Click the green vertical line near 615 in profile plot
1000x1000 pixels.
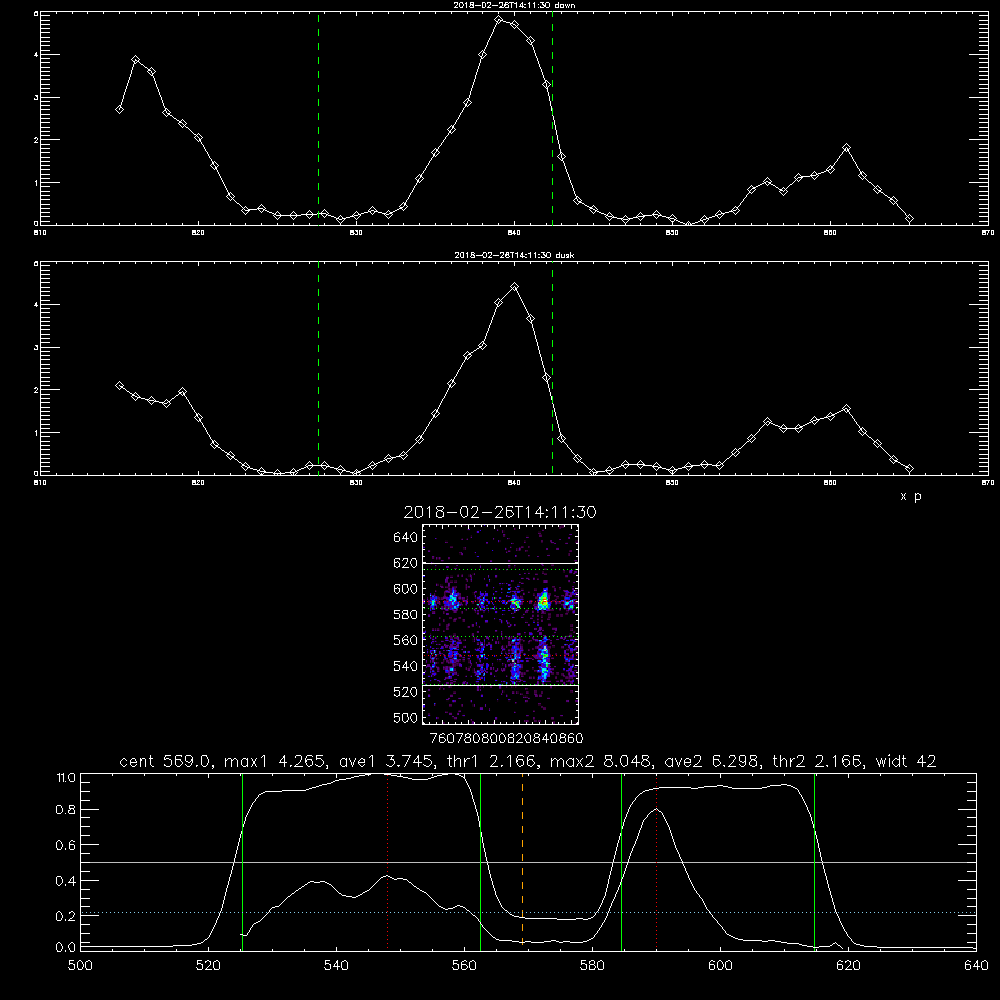(x=814, y=861)
